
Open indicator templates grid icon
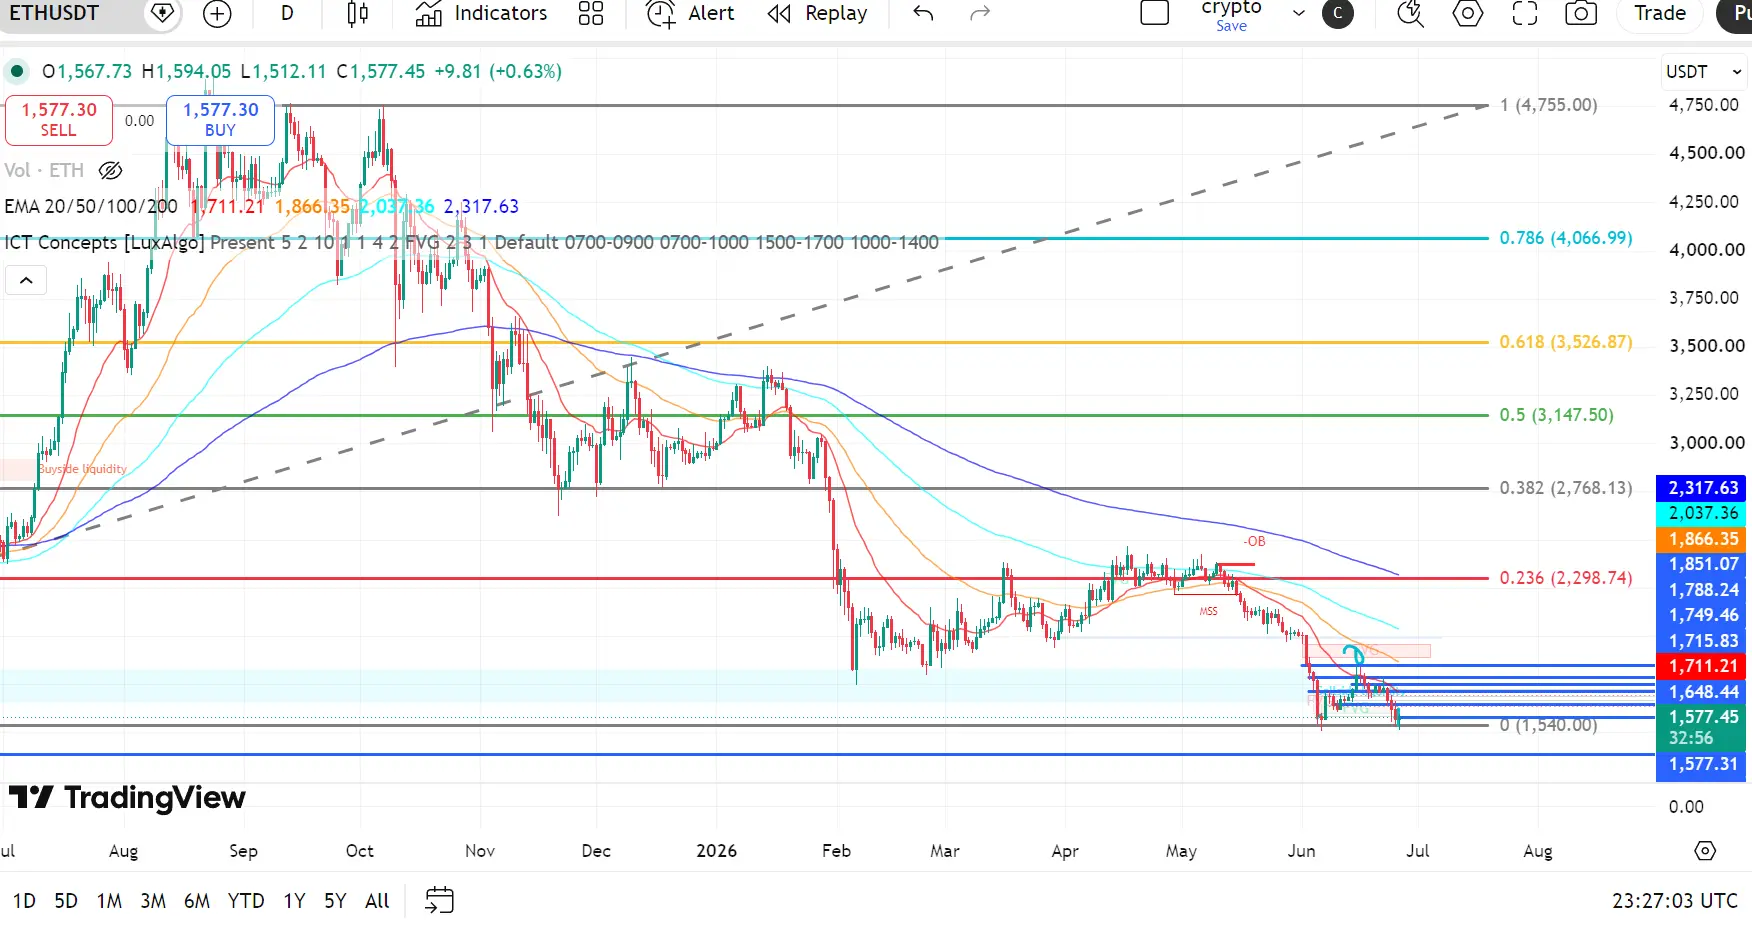(x=591, y=13)
